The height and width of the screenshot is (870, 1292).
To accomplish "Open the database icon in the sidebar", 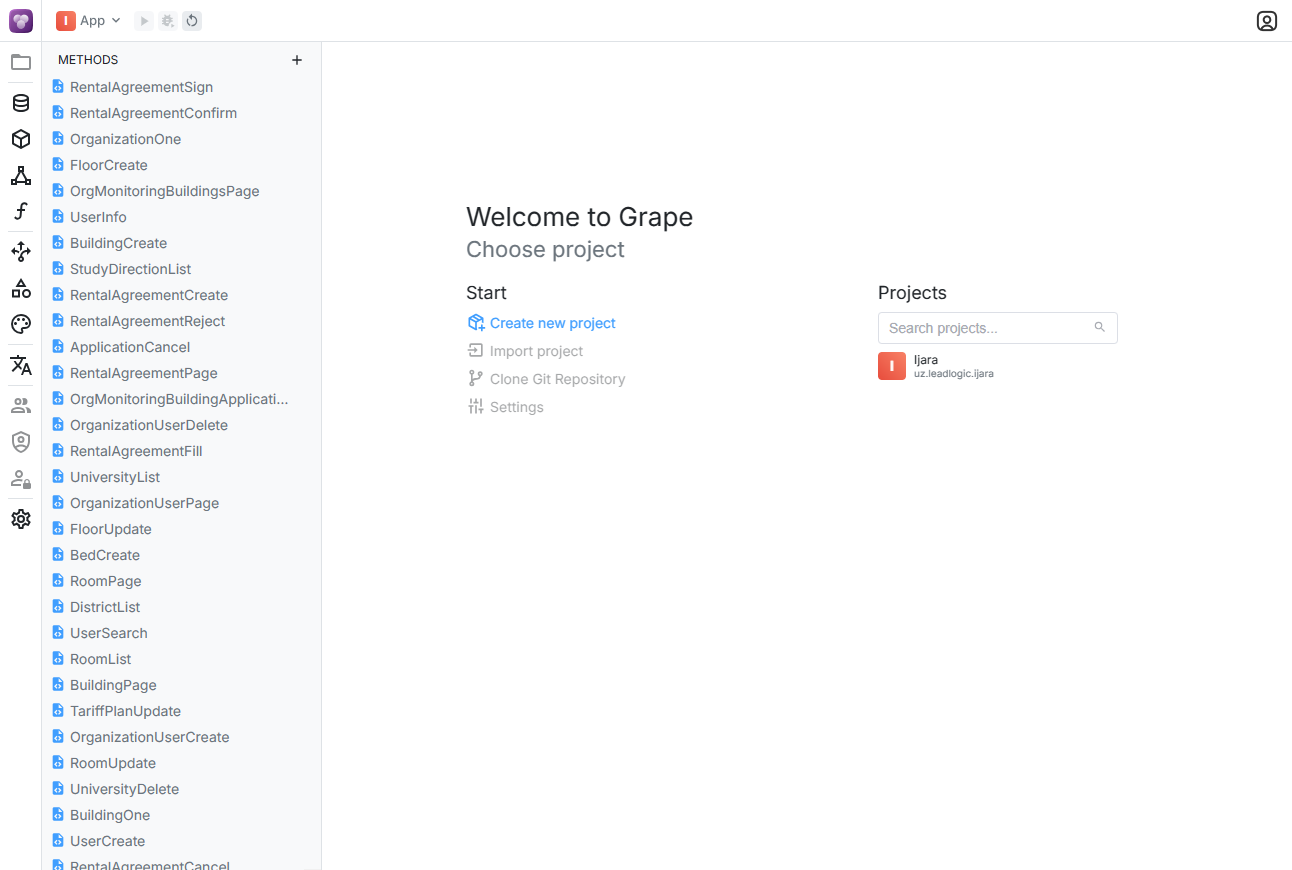I will 20,103.
